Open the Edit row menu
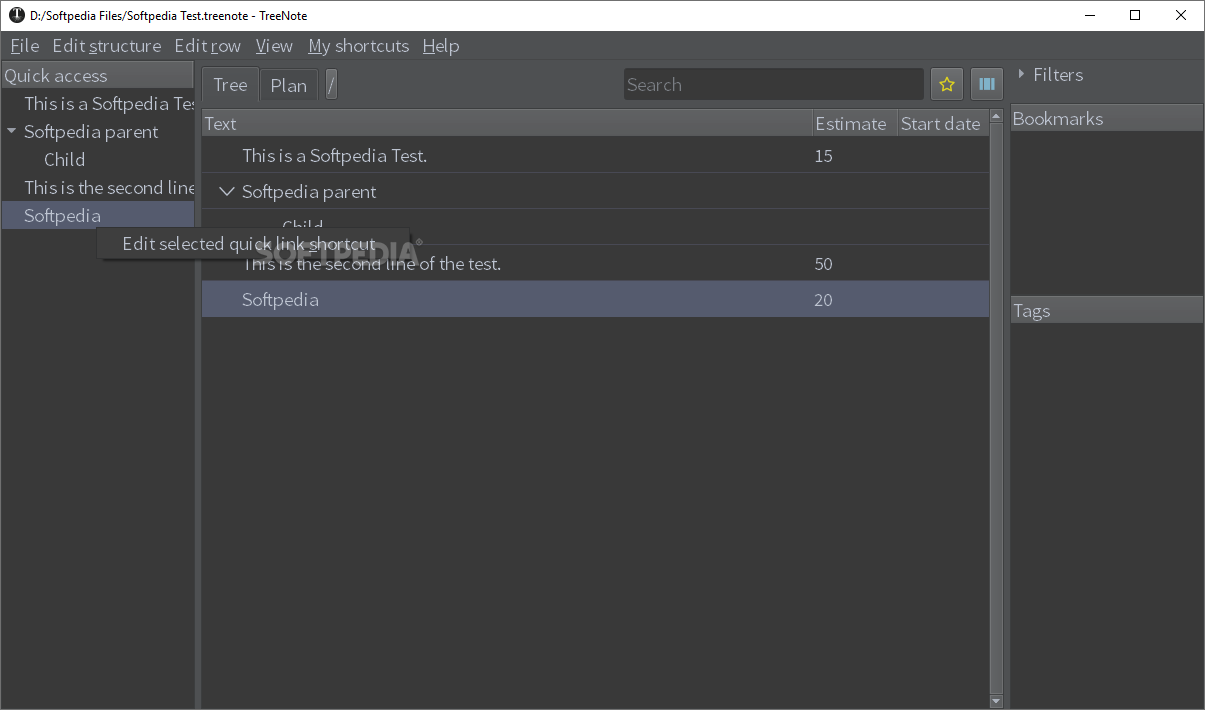This screenshot has height=710, width=1205. click(x=208, y=46)
